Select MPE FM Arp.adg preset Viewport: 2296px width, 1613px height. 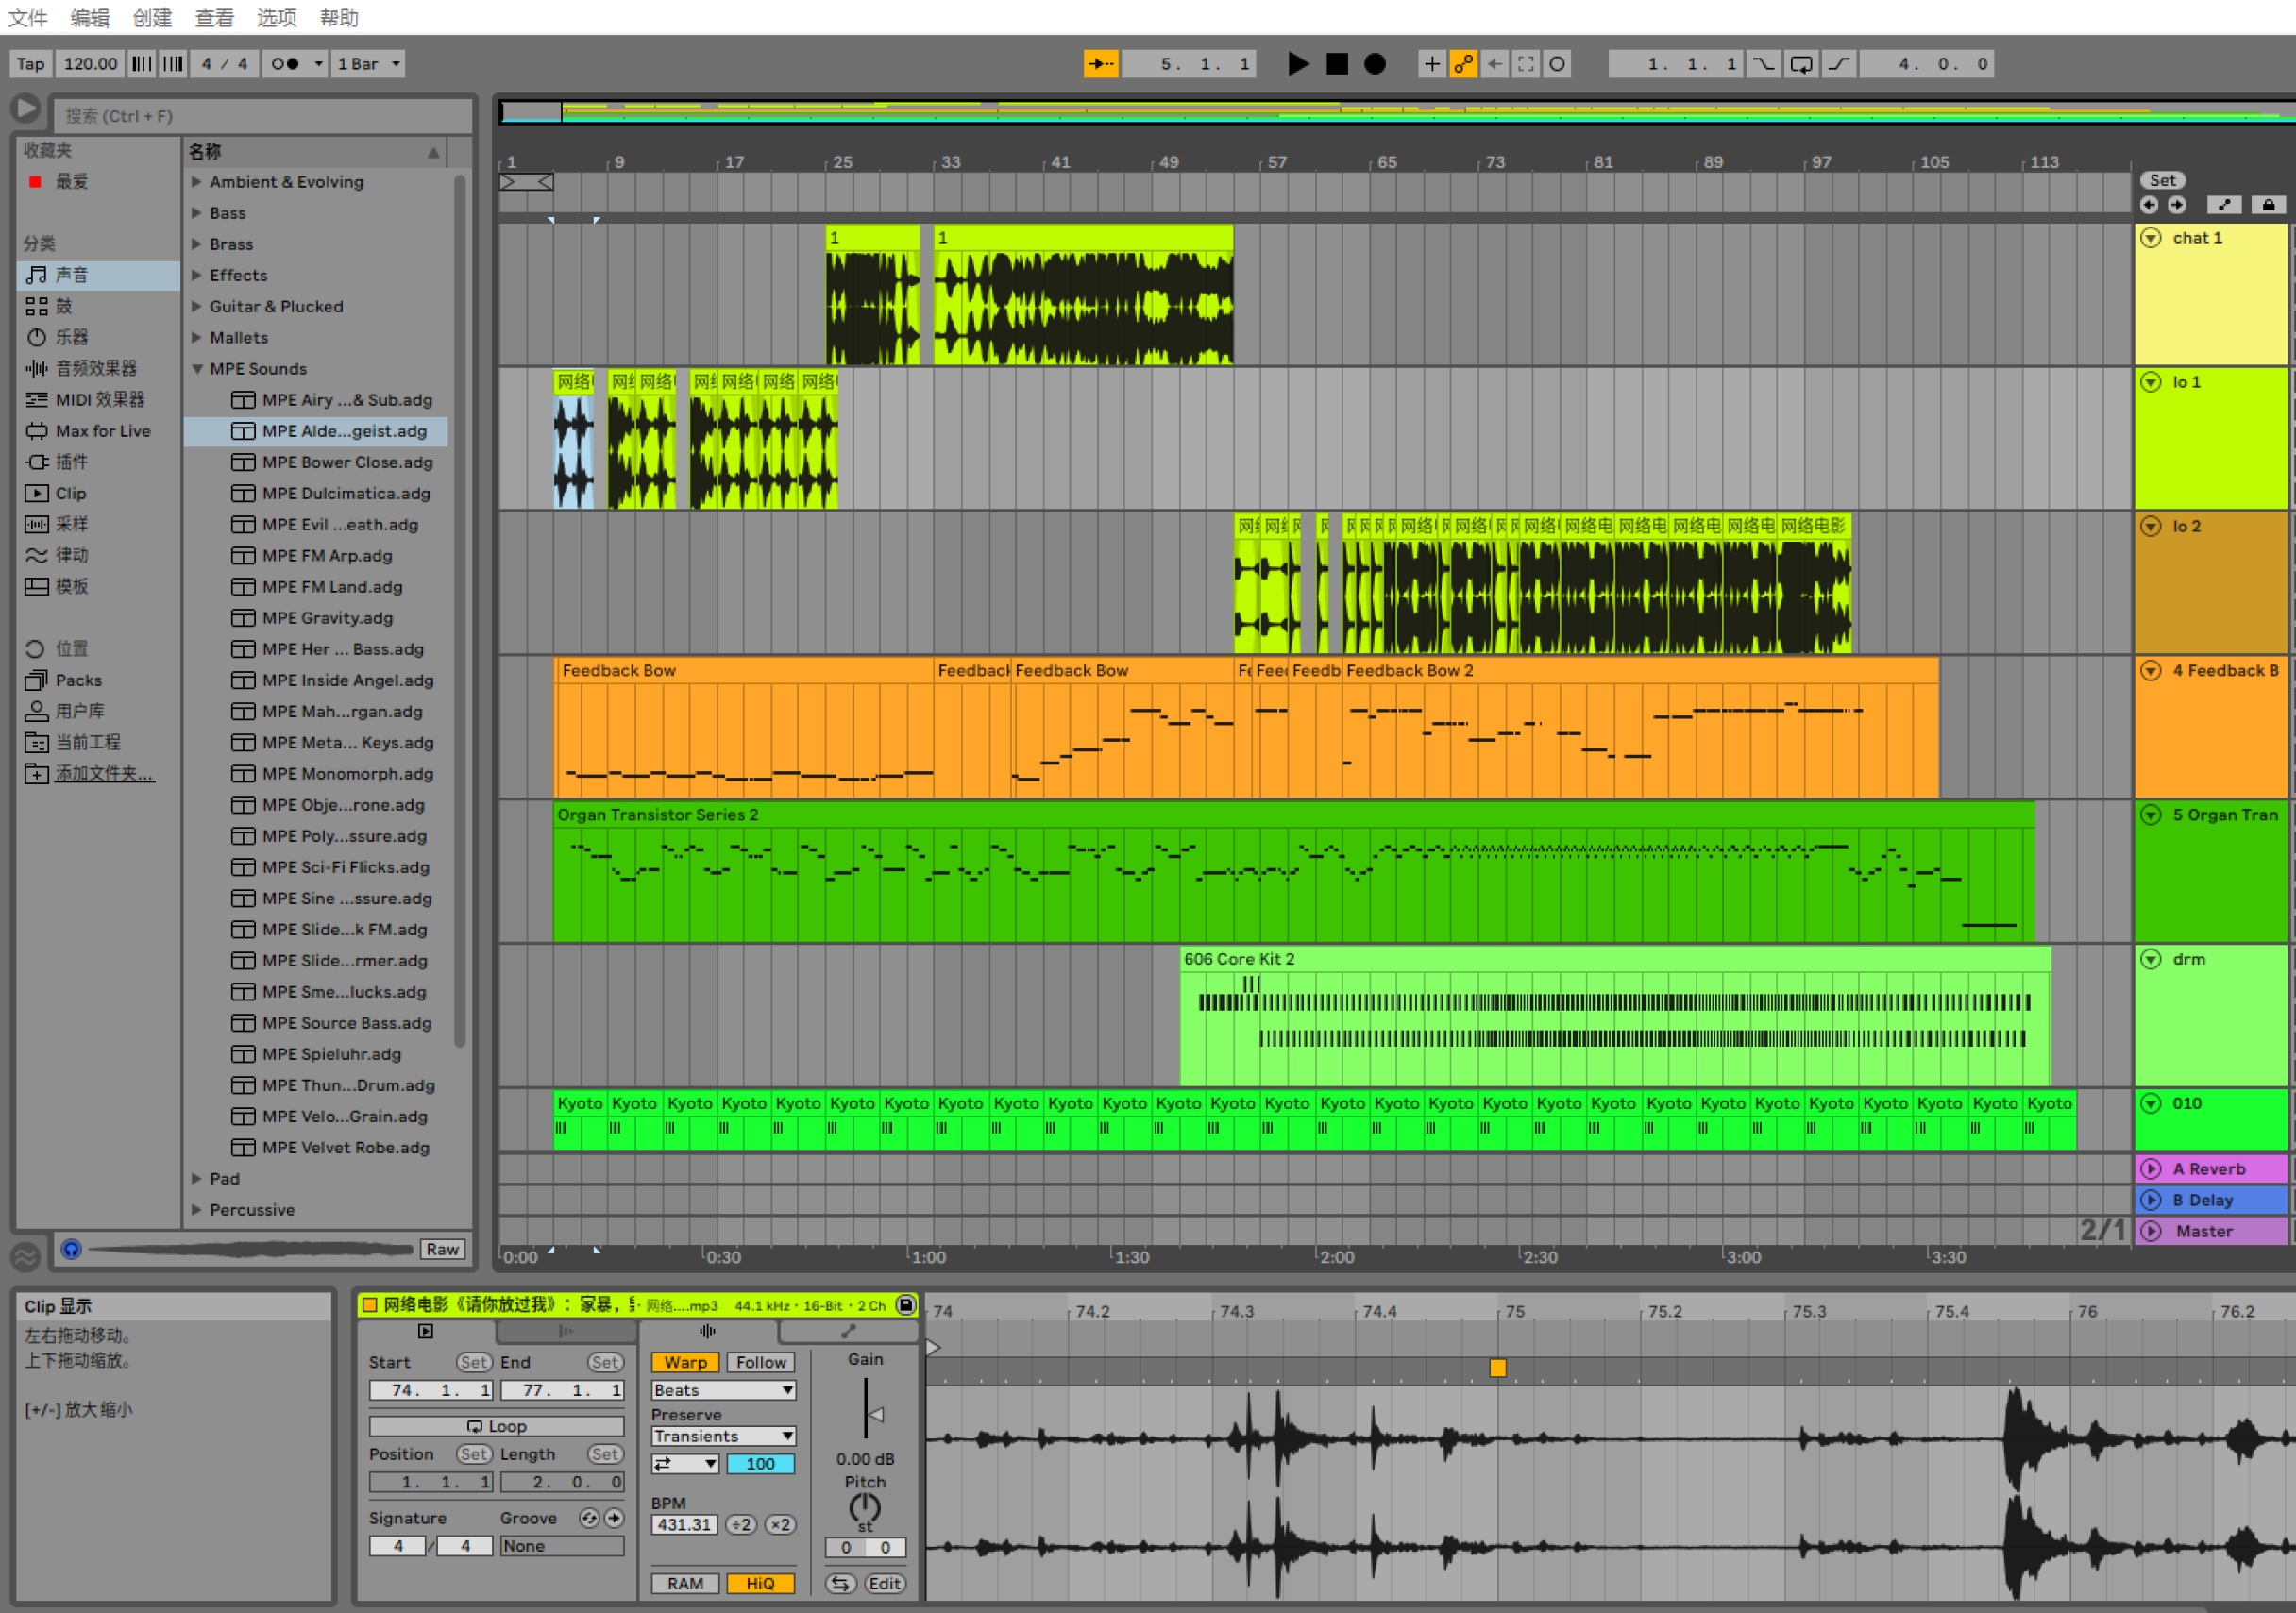coord(316,555)
